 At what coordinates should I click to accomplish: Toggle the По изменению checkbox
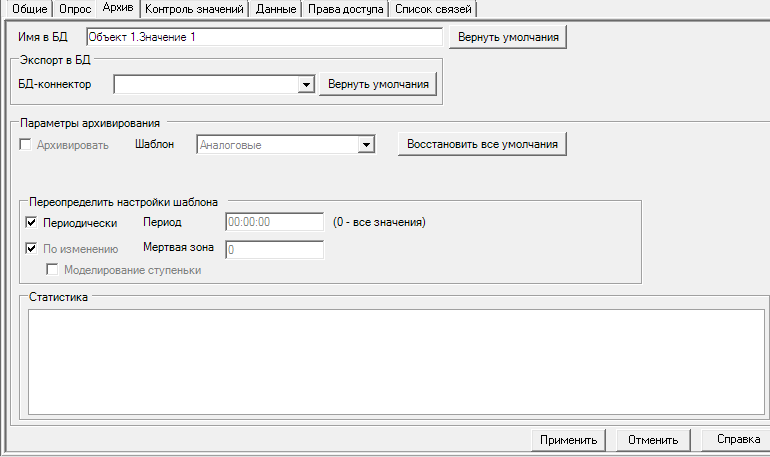point(31,248)
